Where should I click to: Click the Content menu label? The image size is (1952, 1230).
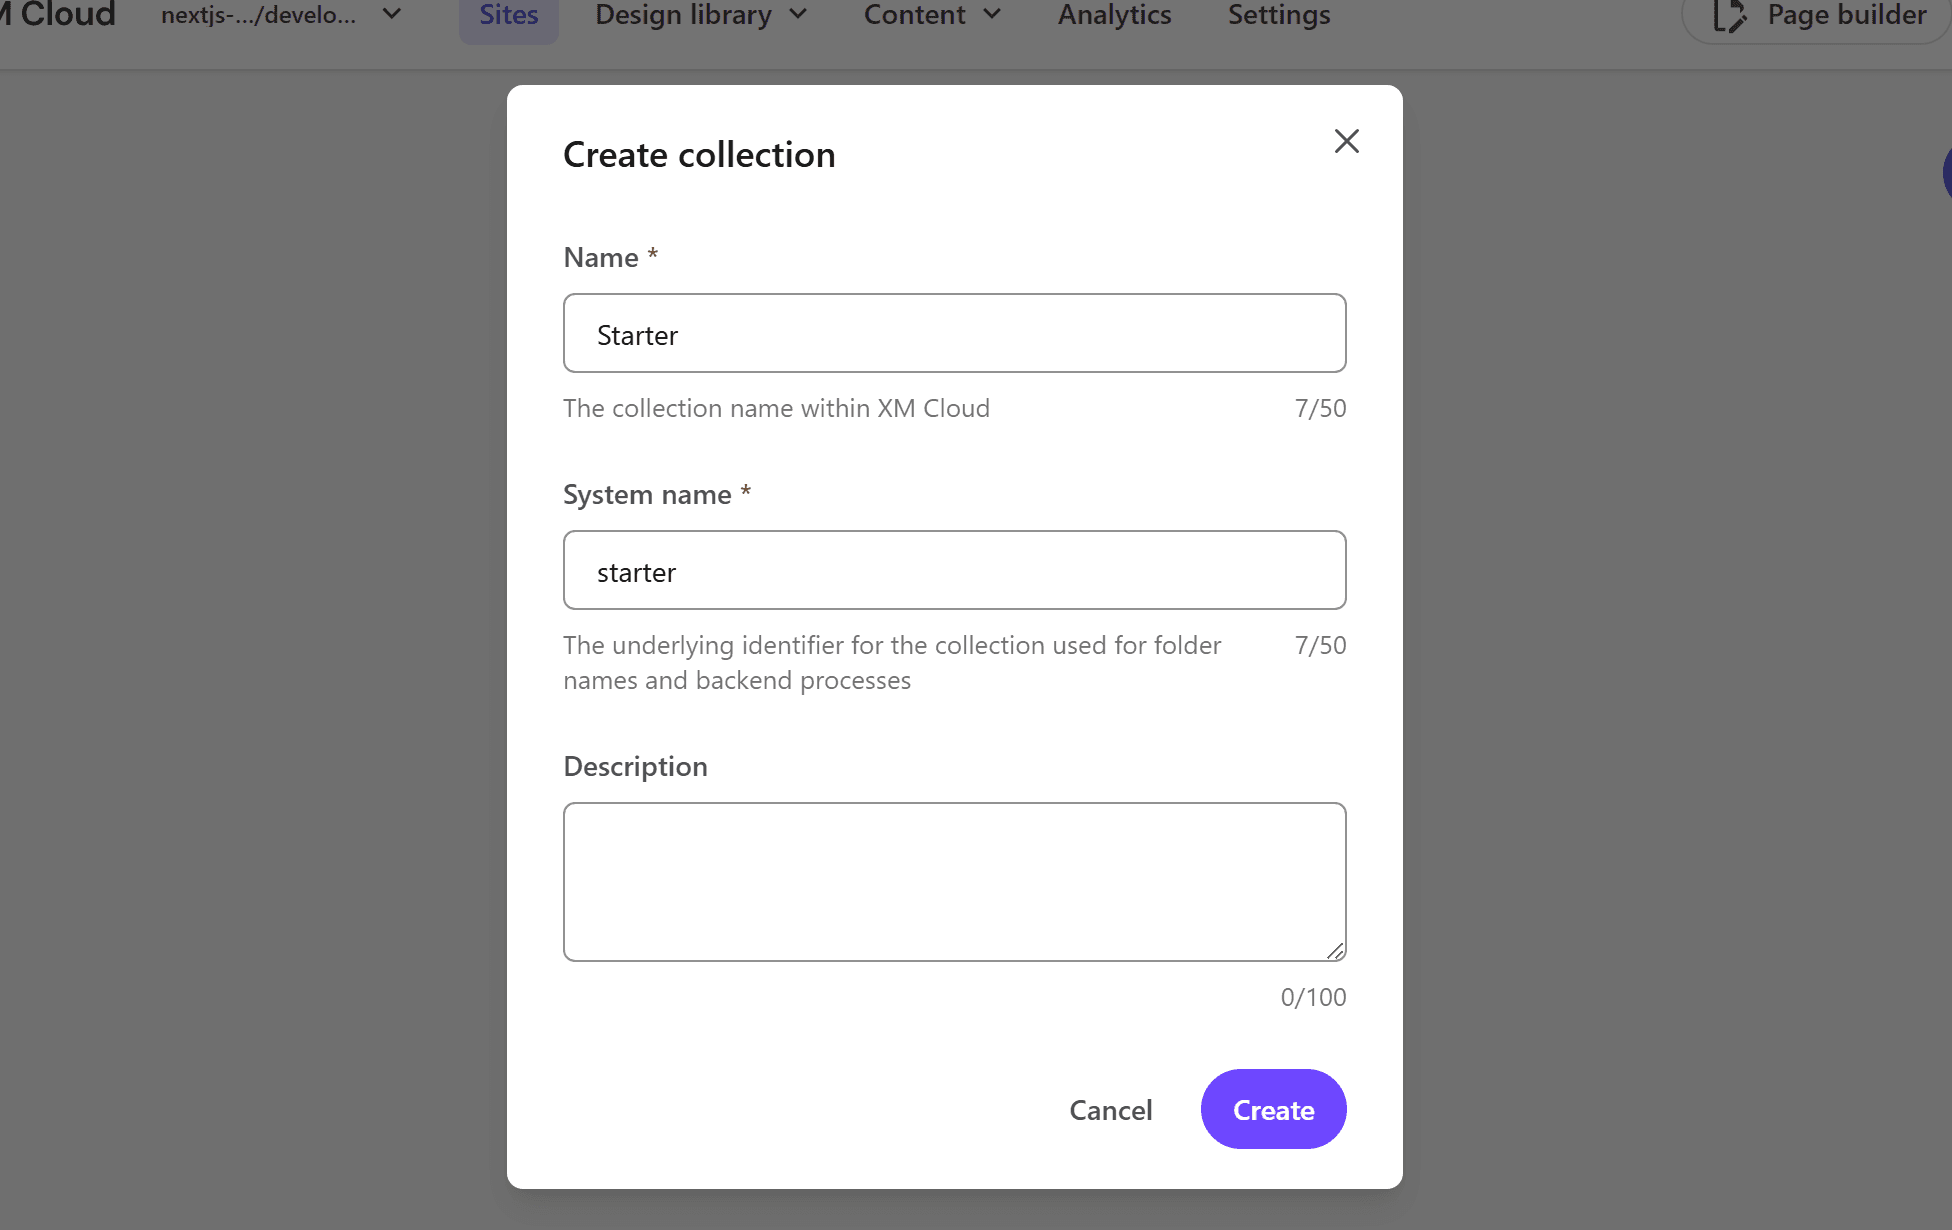pos(914,16)
